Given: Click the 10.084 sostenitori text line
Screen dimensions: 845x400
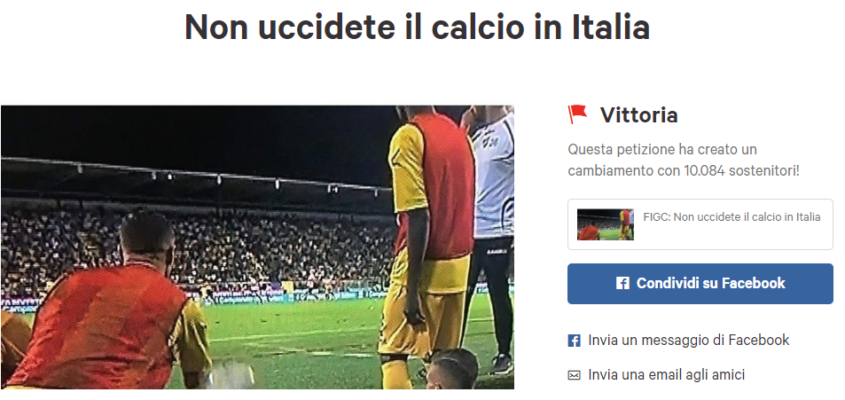Looking at the screenshot, I should (683, 171).
